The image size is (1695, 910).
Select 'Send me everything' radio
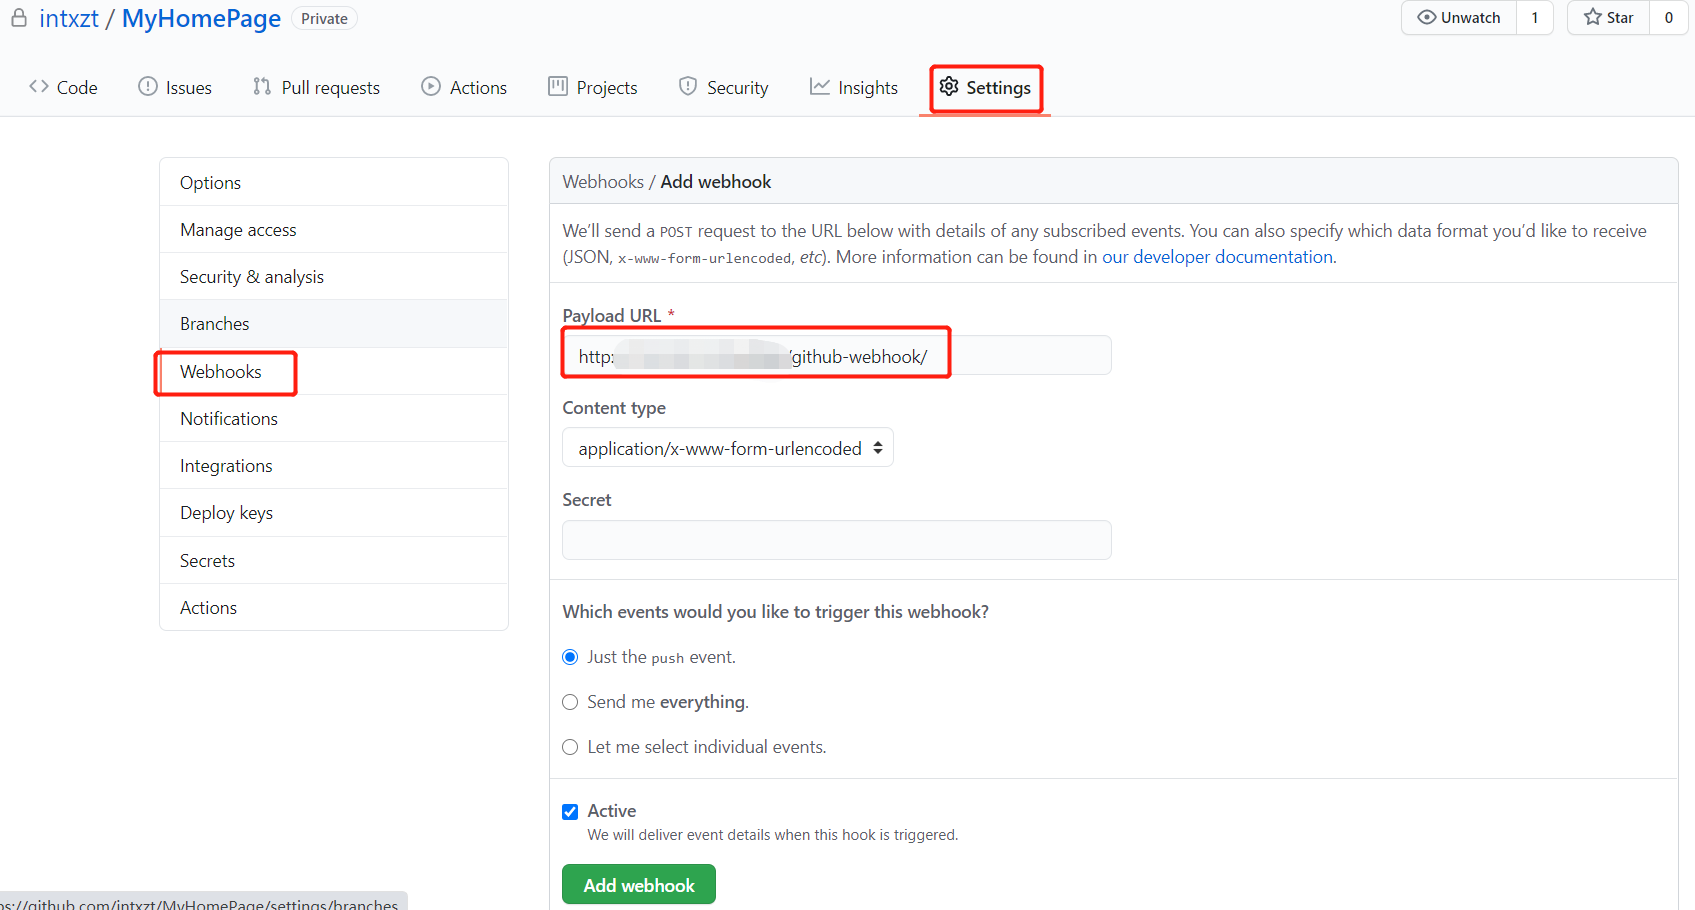(x=570, y=702)
